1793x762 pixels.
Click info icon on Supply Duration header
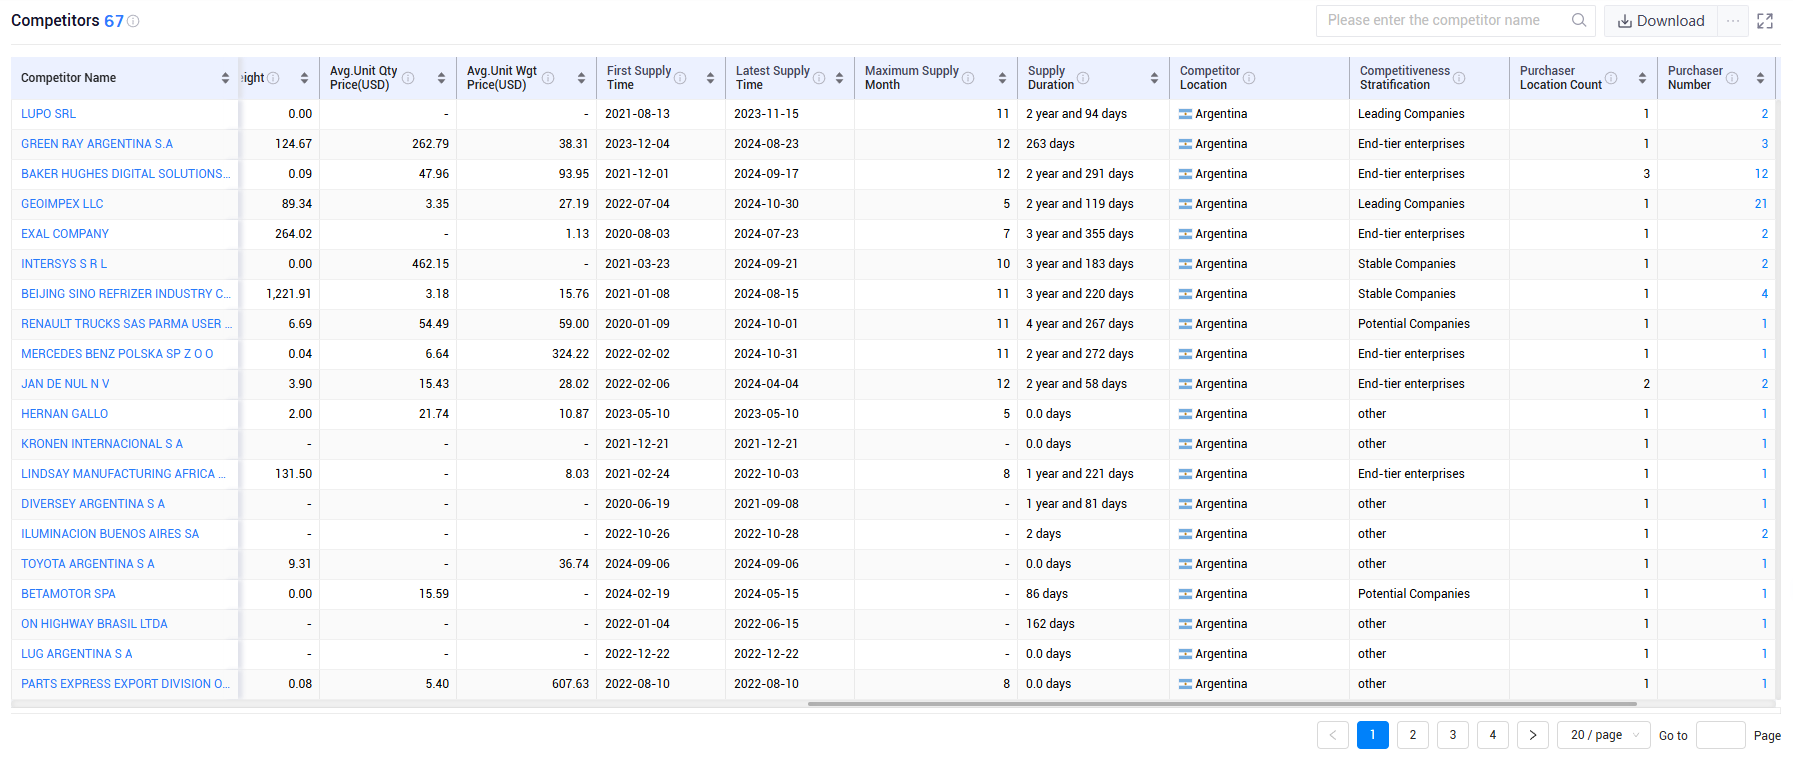coord(1083,78)
